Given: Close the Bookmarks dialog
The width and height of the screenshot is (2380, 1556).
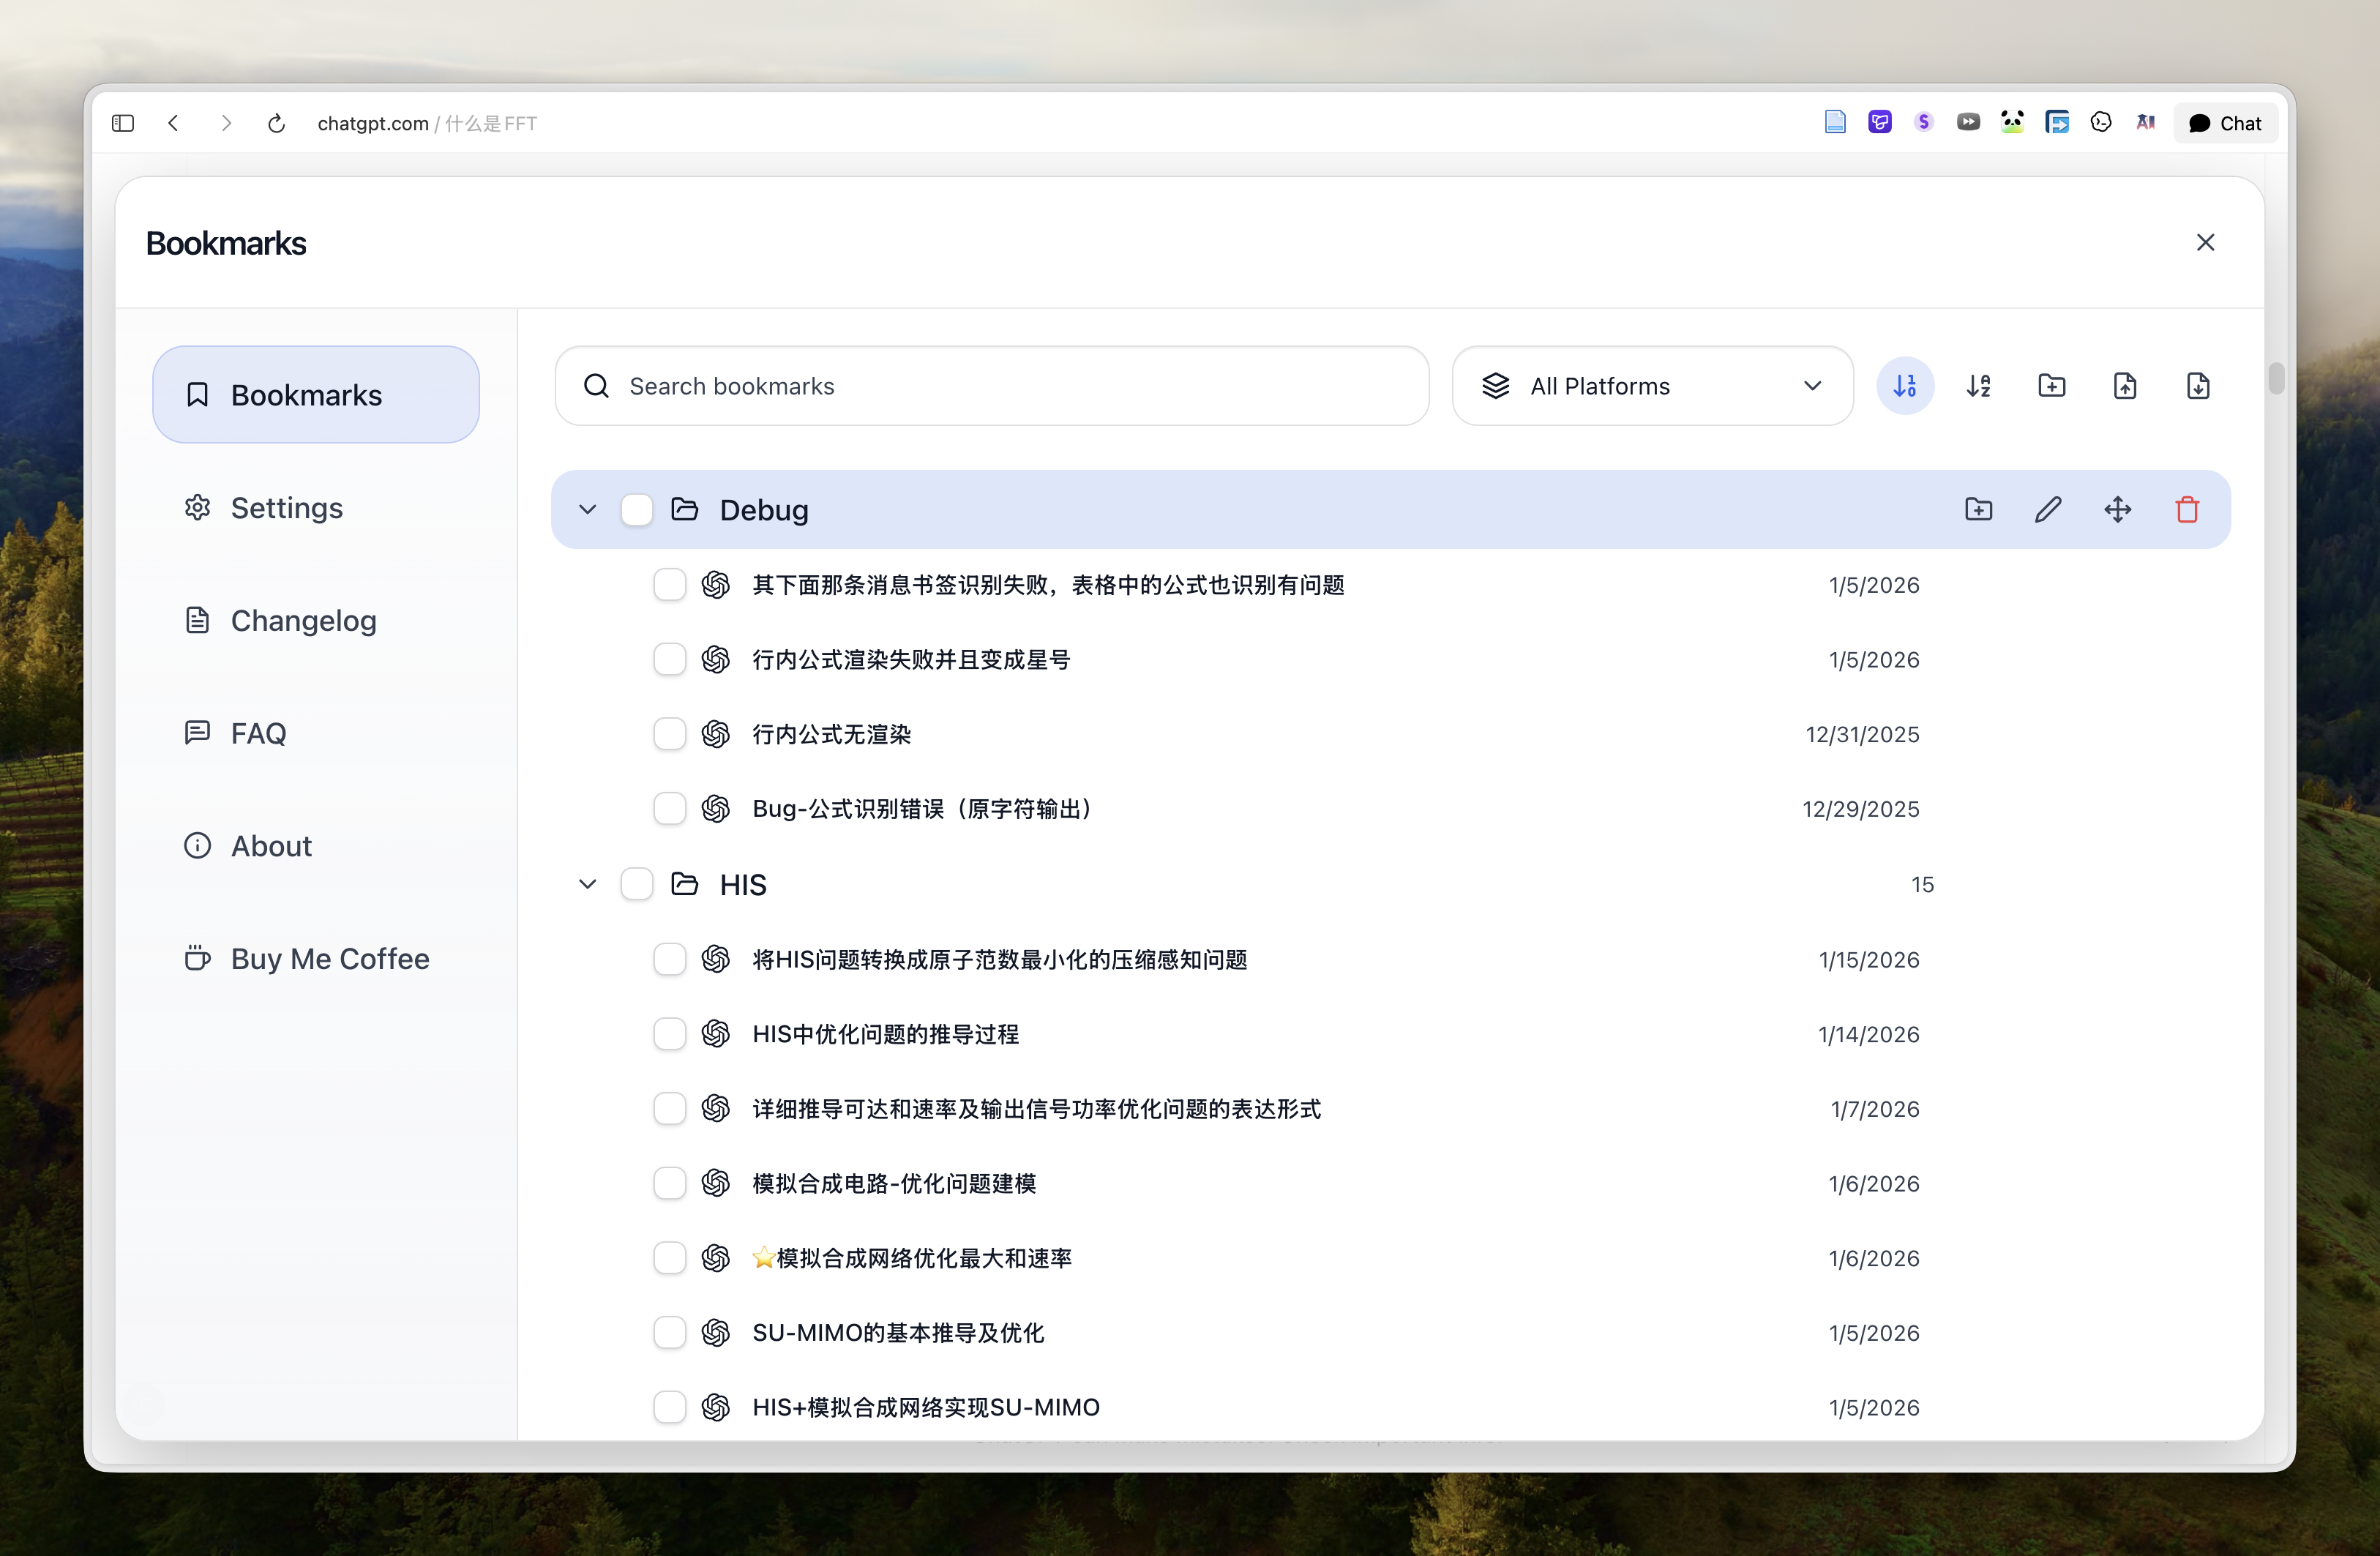Looking at the screenshot, I should (2205, 243).
